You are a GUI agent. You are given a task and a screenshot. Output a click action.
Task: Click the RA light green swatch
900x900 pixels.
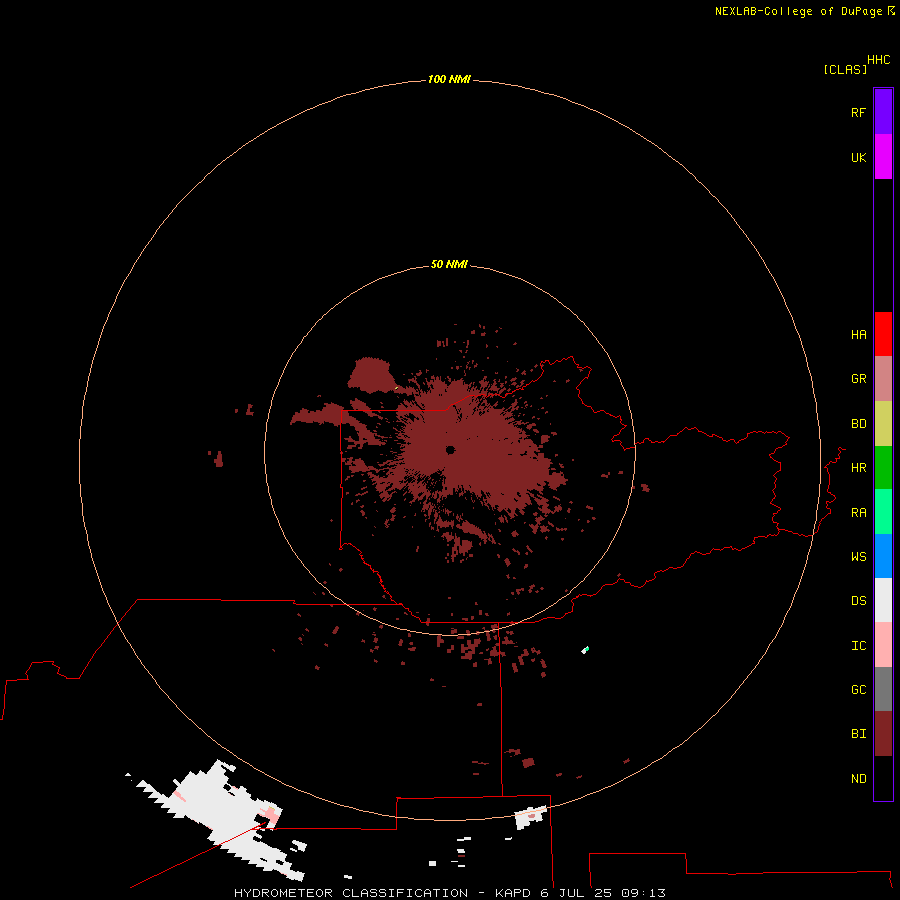[x=883, y=512]
